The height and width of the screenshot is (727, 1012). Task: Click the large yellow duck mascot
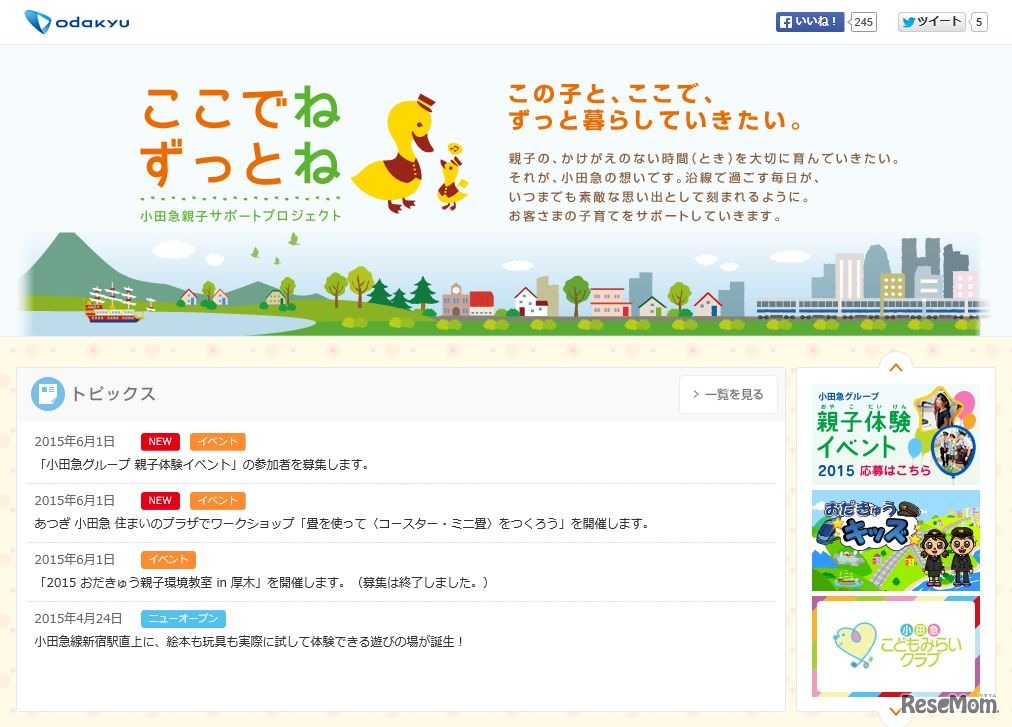tap(394, 154)
